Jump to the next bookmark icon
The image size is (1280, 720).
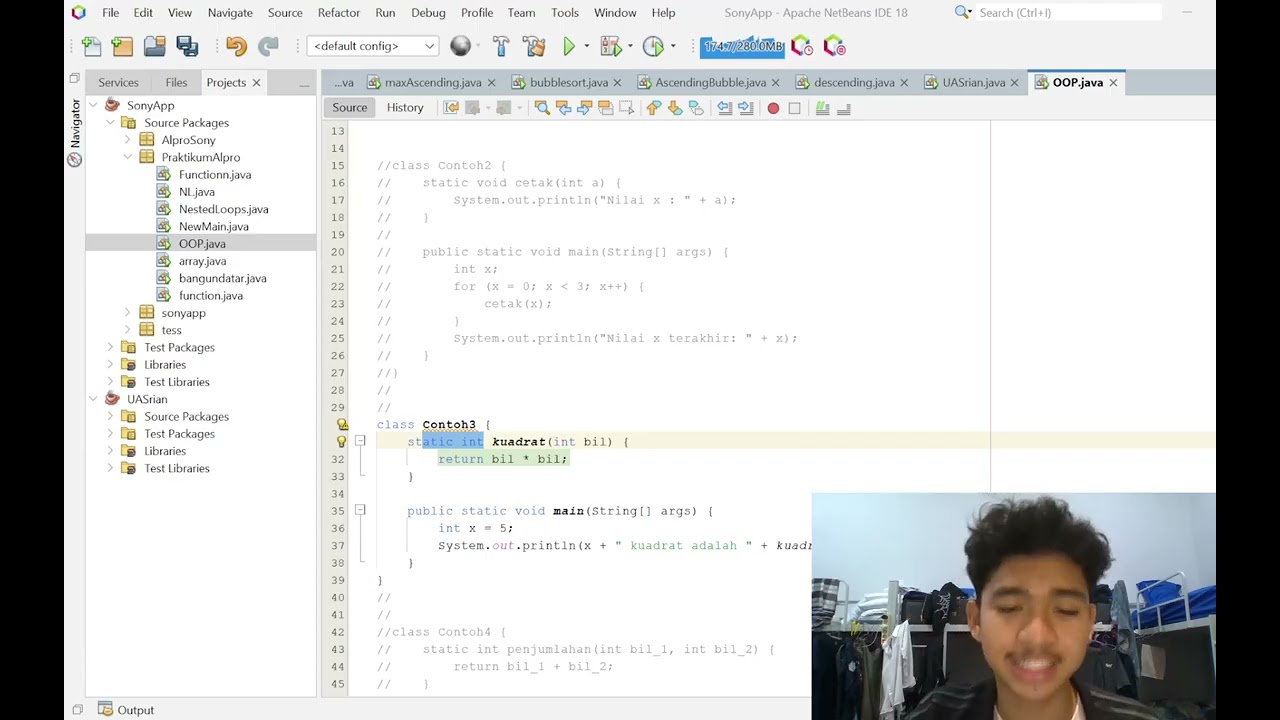pyautogui.click(x=675, y=108)
